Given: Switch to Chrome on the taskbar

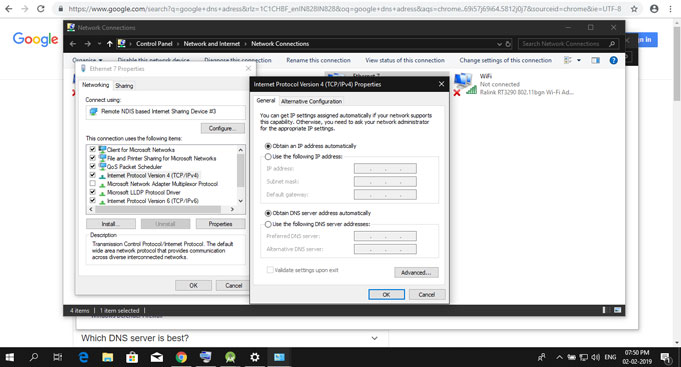Looking at the screenshot, I should tap(181, 357).
